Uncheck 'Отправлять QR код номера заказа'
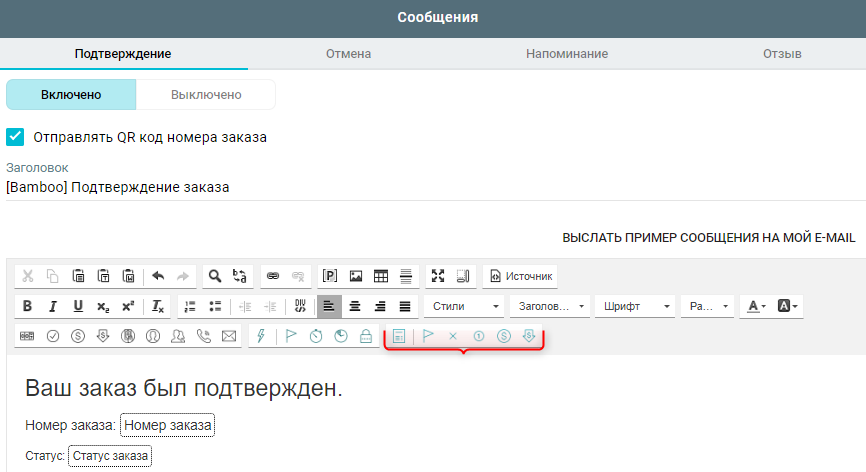The width and height of the screenshot is (866, 472). click(x=15, y=137)
